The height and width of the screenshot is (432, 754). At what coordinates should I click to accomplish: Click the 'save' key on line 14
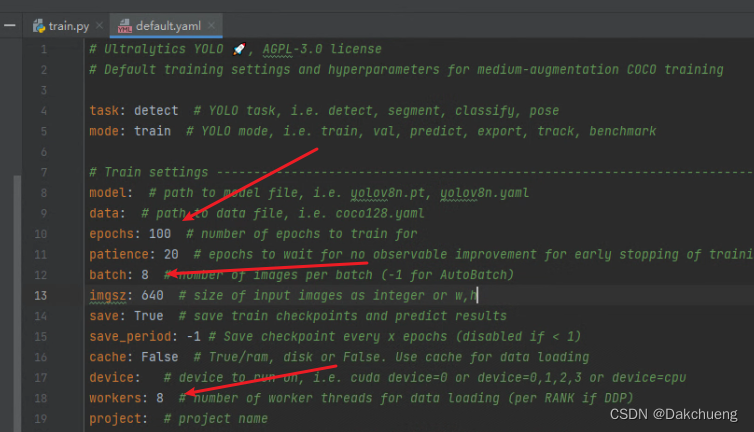click(x=104, y=316)
